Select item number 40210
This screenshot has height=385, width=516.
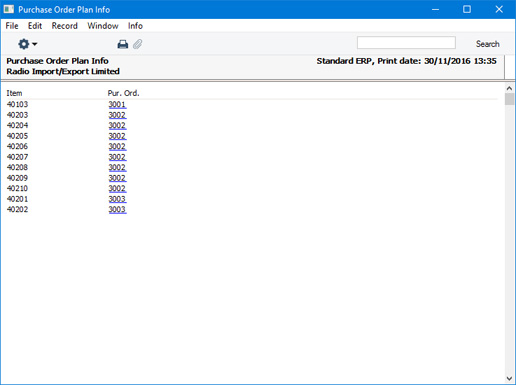click(x=17, y=188)
